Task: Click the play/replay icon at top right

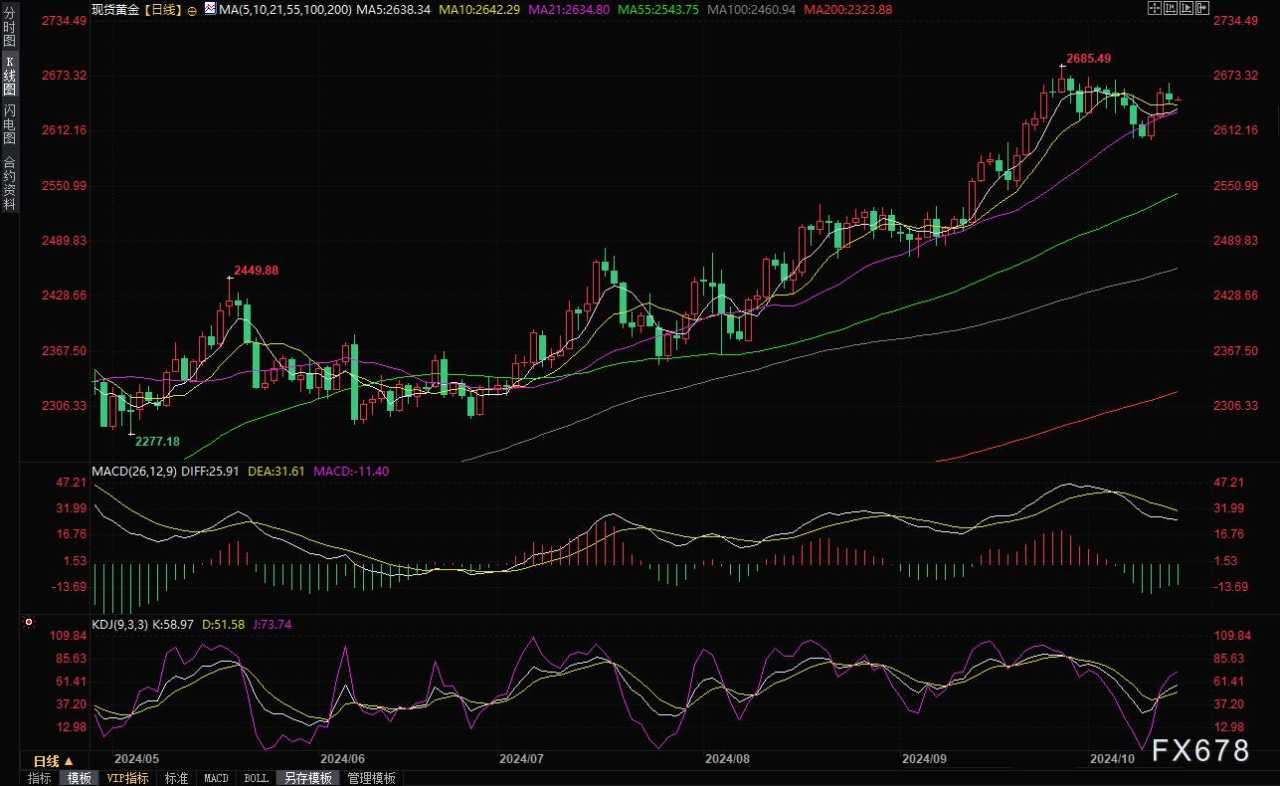Action: [x=1186, y=8]
